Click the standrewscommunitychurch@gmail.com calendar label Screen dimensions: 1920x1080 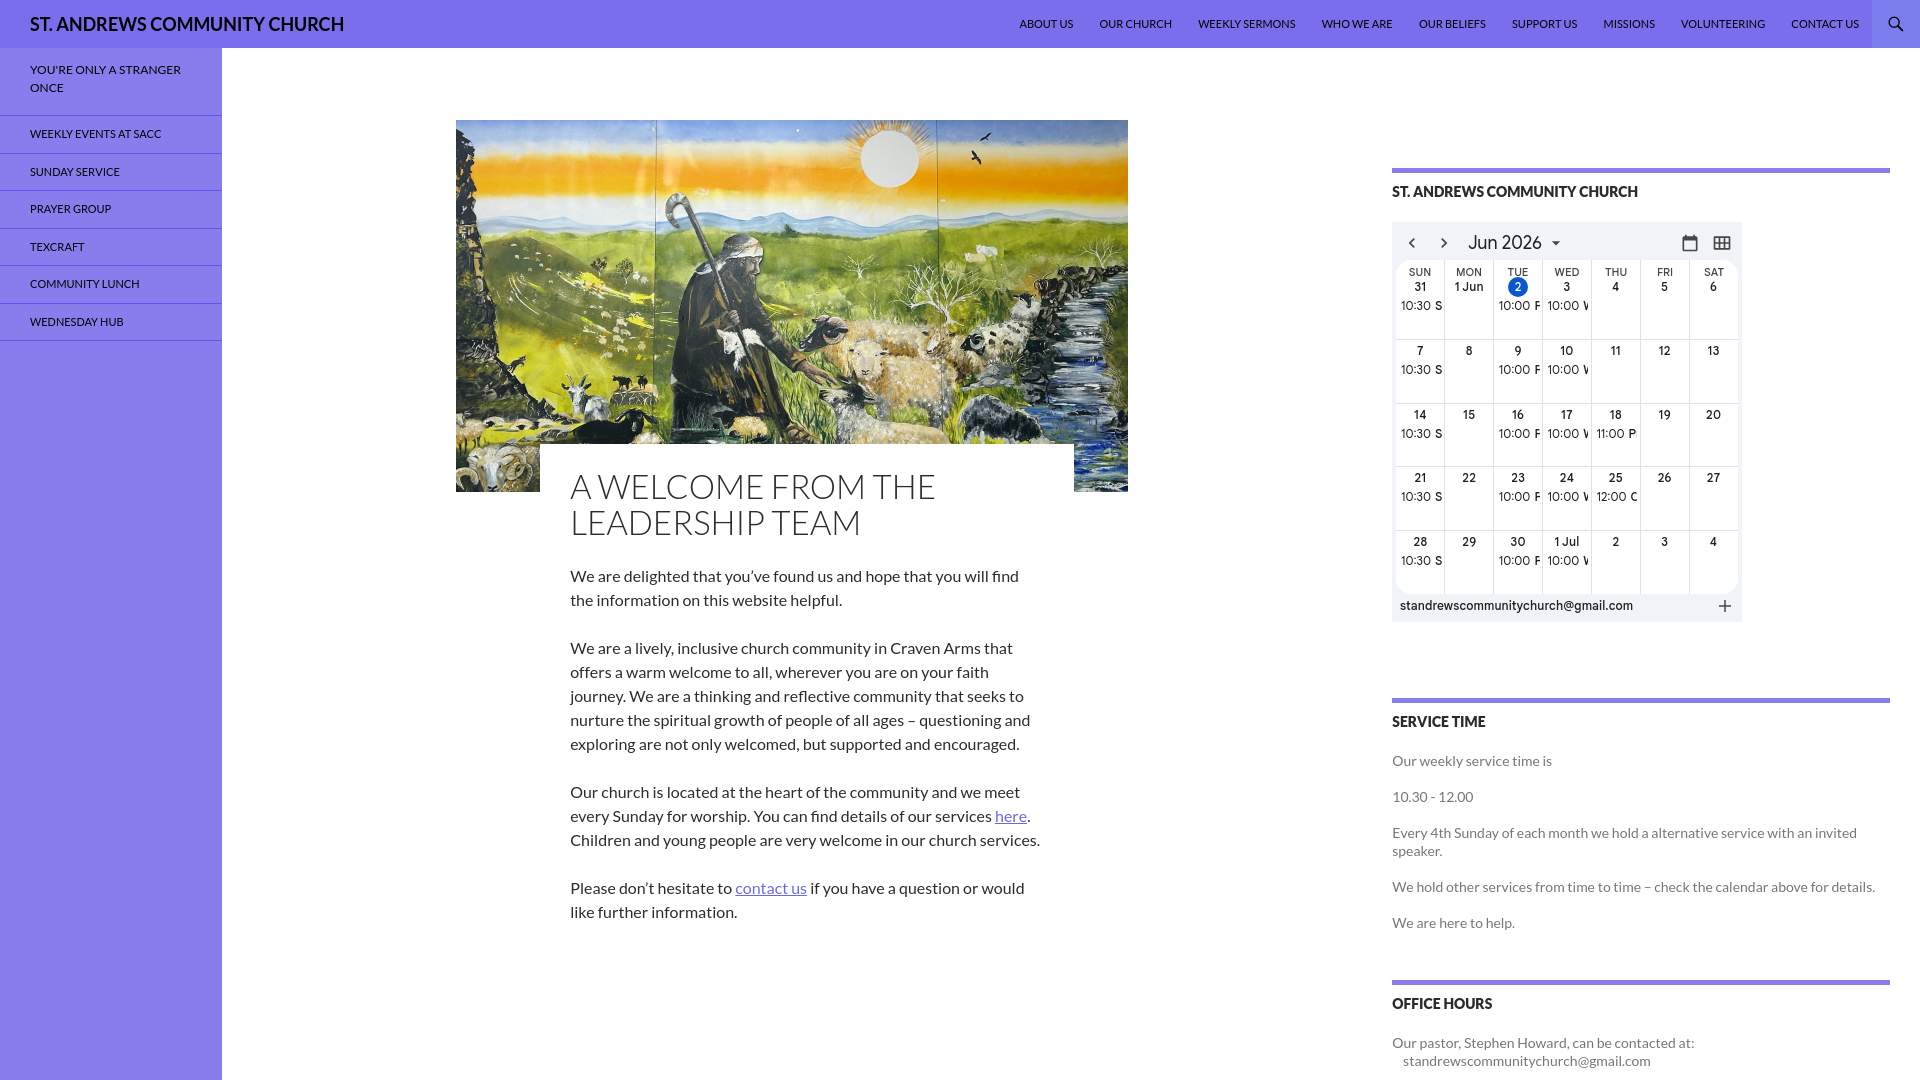(x=1516, y=606)
